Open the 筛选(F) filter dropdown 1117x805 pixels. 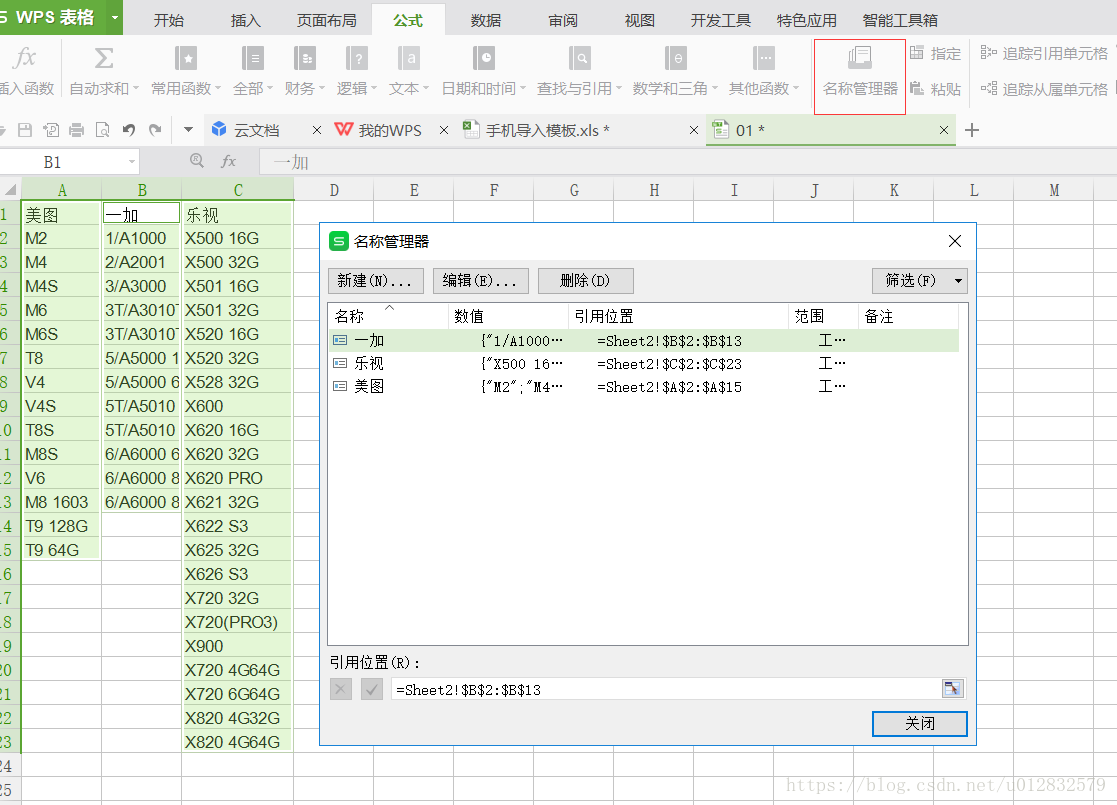920,281
